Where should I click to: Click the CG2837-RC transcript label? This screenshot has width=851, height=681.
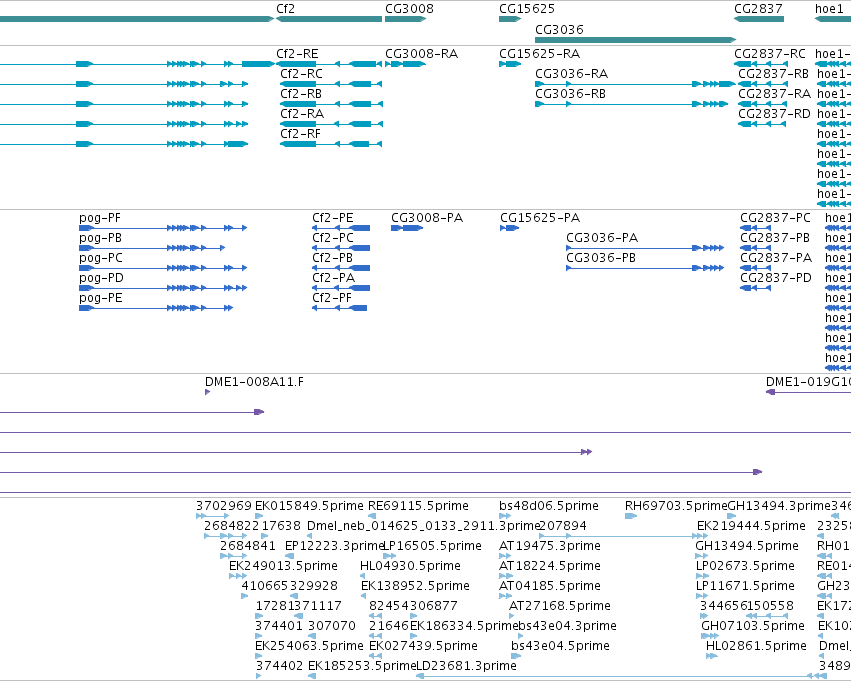(x=770, y=54)
